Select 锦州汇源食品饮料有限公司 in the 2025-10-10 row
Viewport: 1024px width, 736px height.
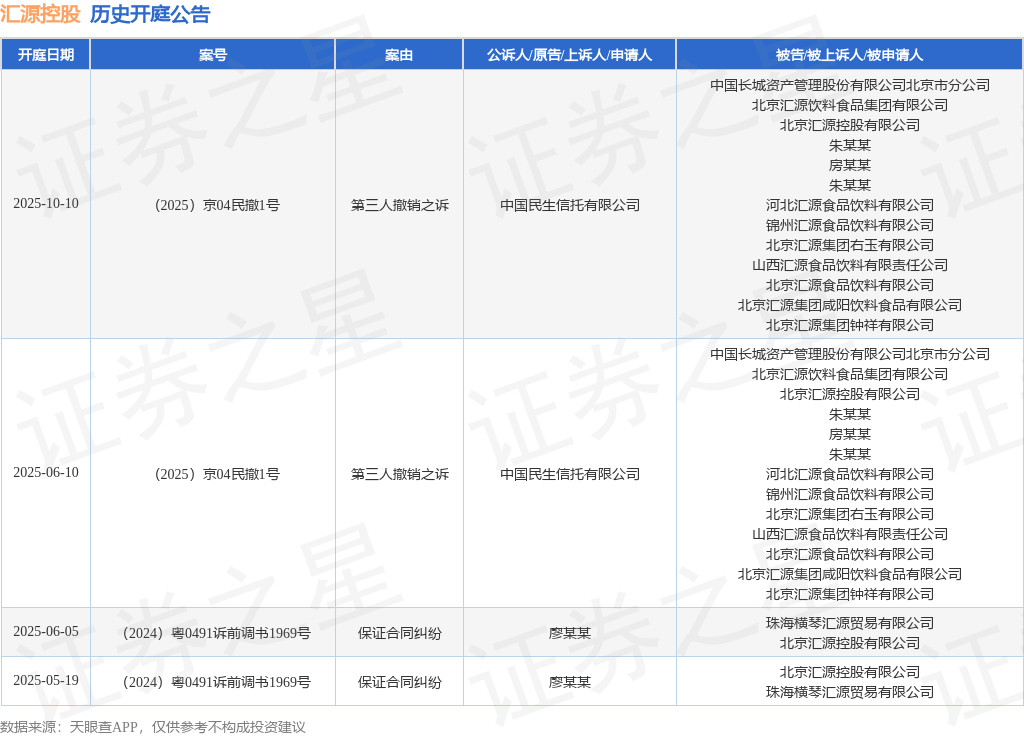click(850, 225)
